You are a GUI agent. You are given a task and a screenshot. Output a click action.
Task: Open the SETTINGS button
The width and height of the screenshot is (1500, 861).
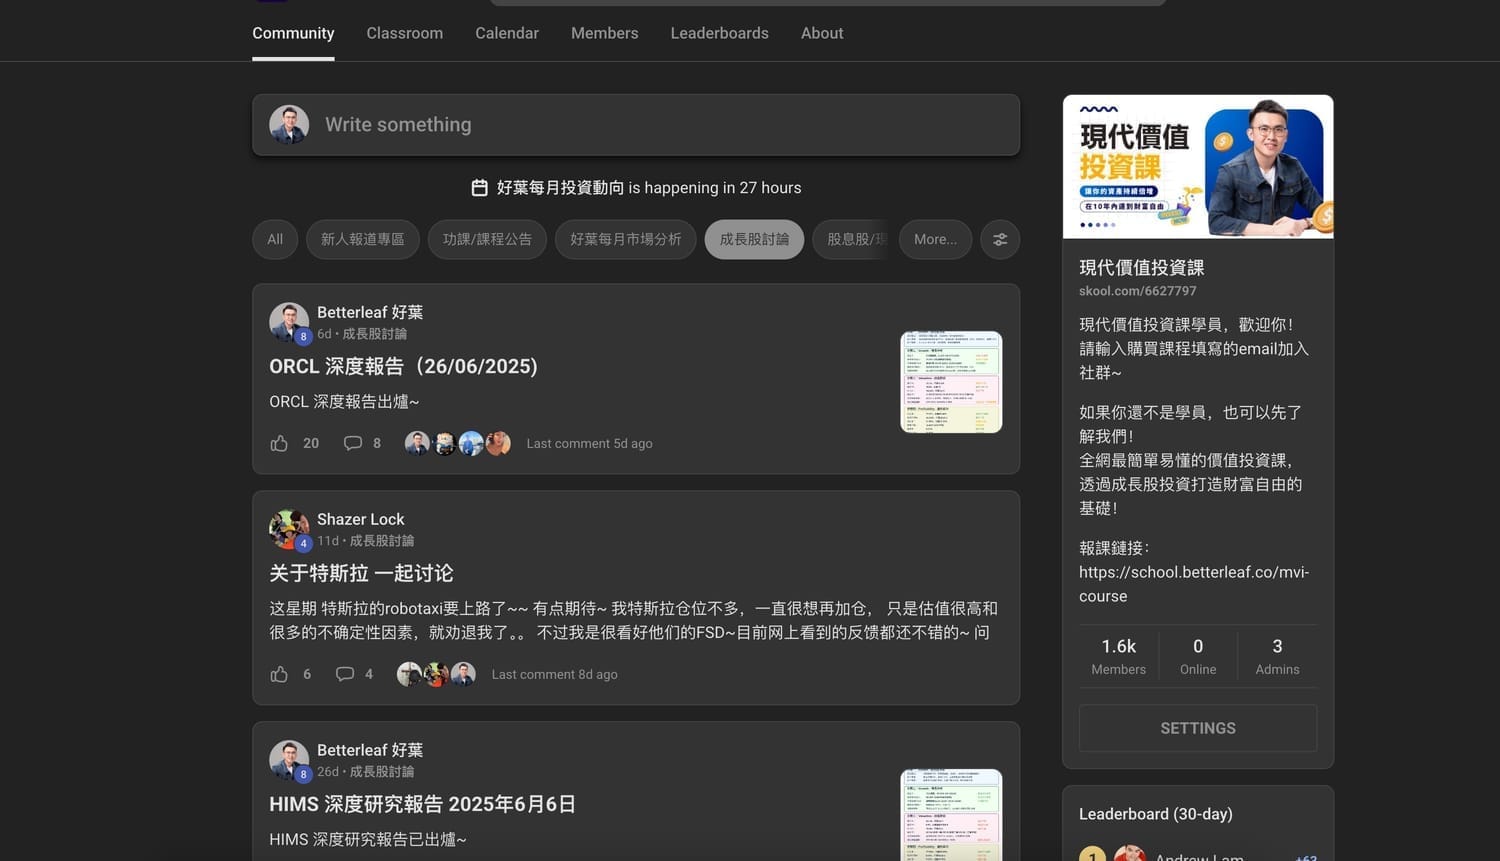pos(1198,728)
